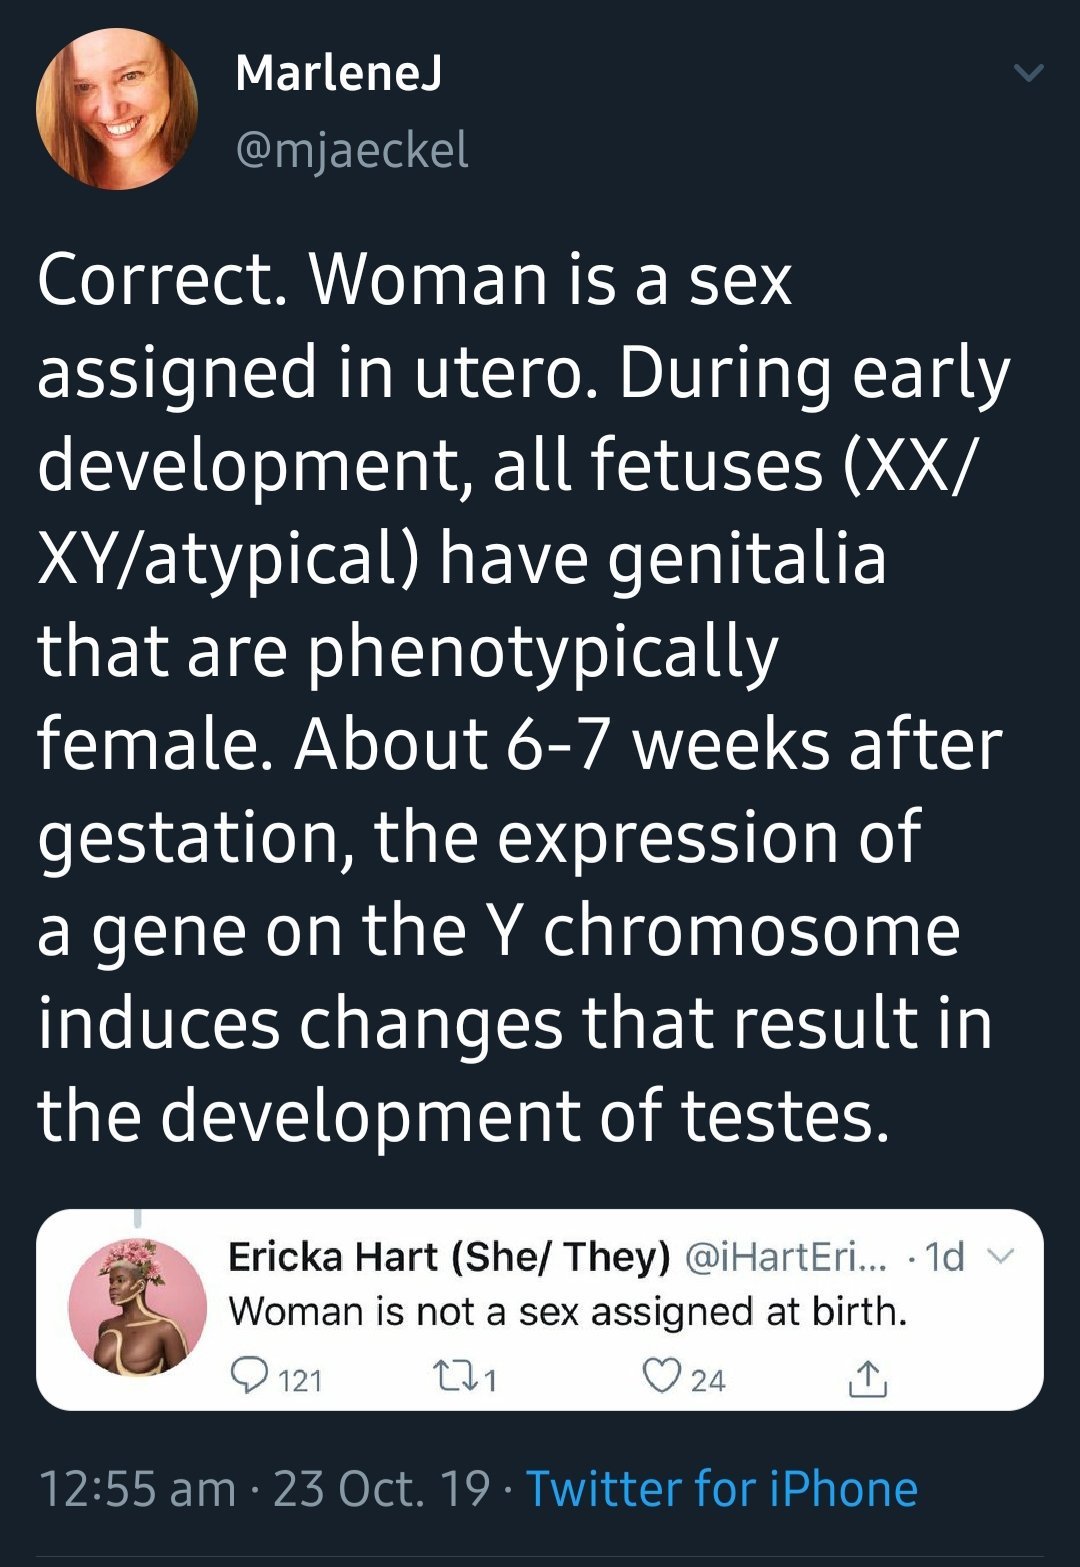Tap the 121 reply count
The image size is (1080, 1567).
pyautogui.click(x=300, y=1381)
